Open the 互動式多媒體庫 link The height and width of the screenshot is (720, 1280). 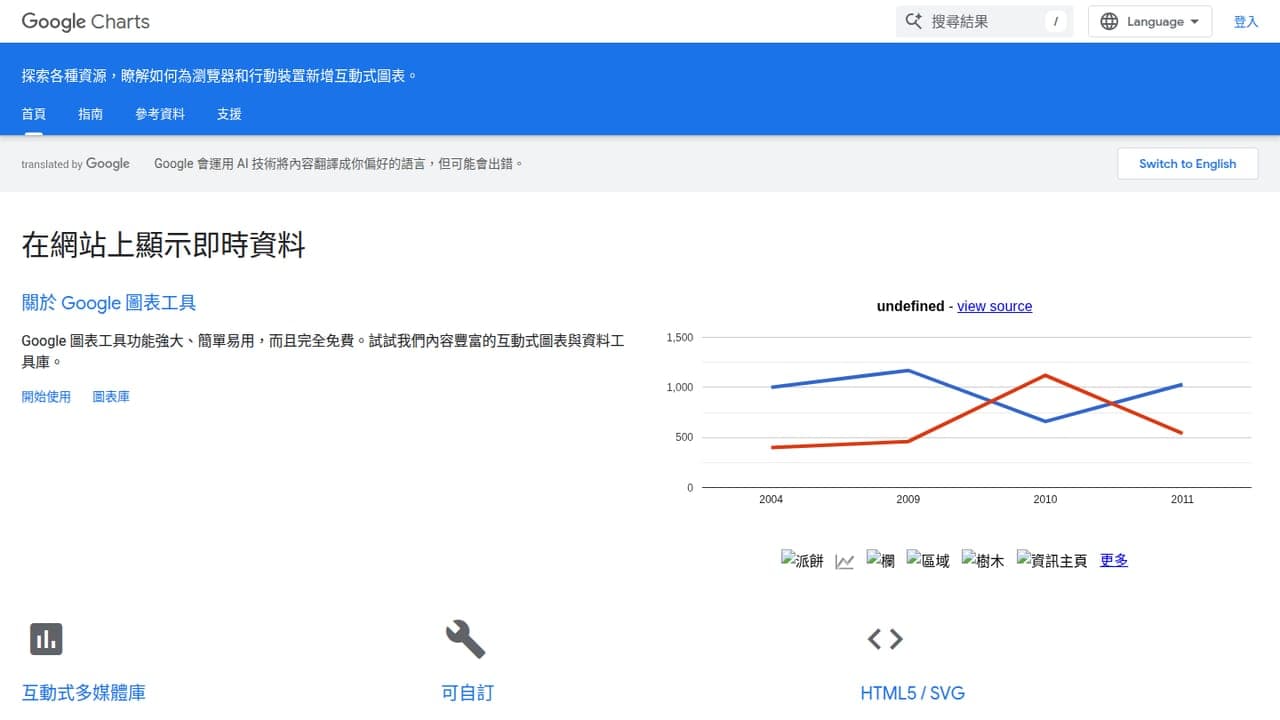pyautogui.click(x=84, y=693)
